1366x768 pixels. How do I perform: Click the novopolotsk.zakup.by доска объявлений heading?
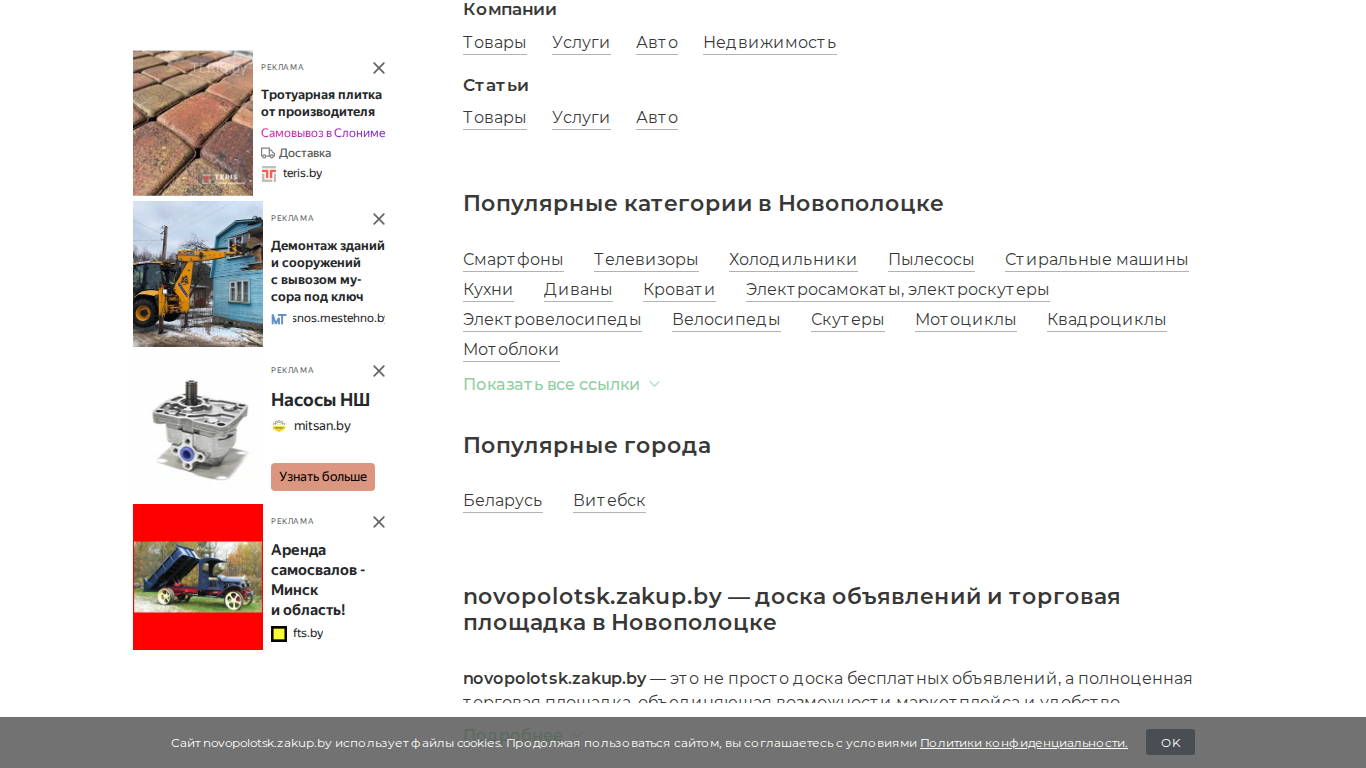pos(791,610)
